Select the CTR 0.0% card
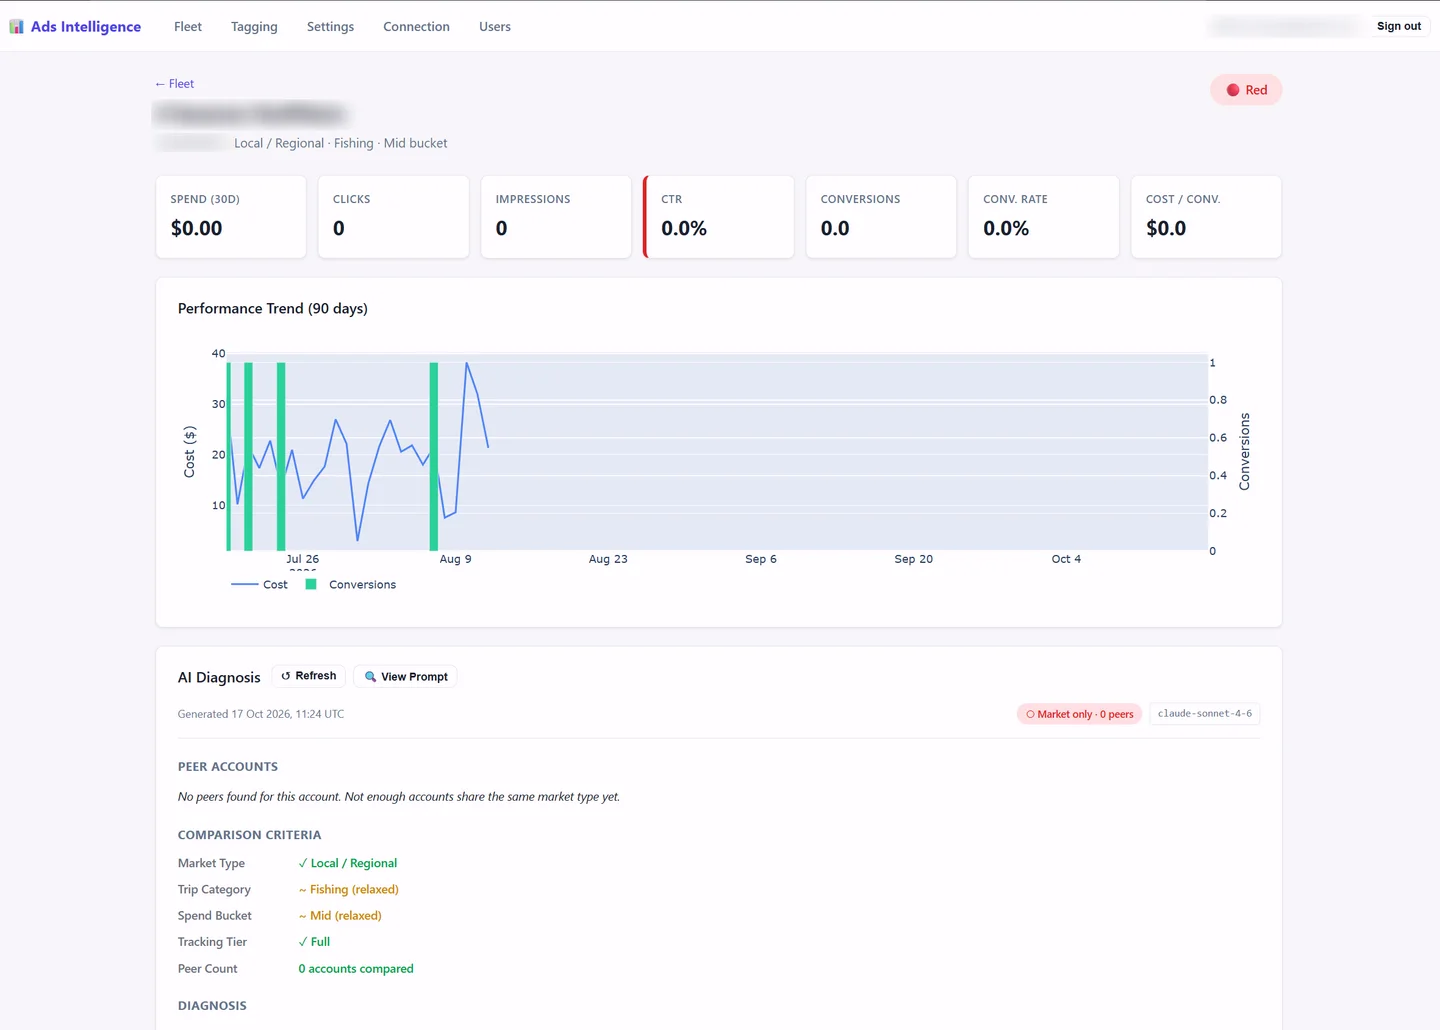This screenshot has height=1030, width=1440. pyautogui.click(x=718, y=217)
